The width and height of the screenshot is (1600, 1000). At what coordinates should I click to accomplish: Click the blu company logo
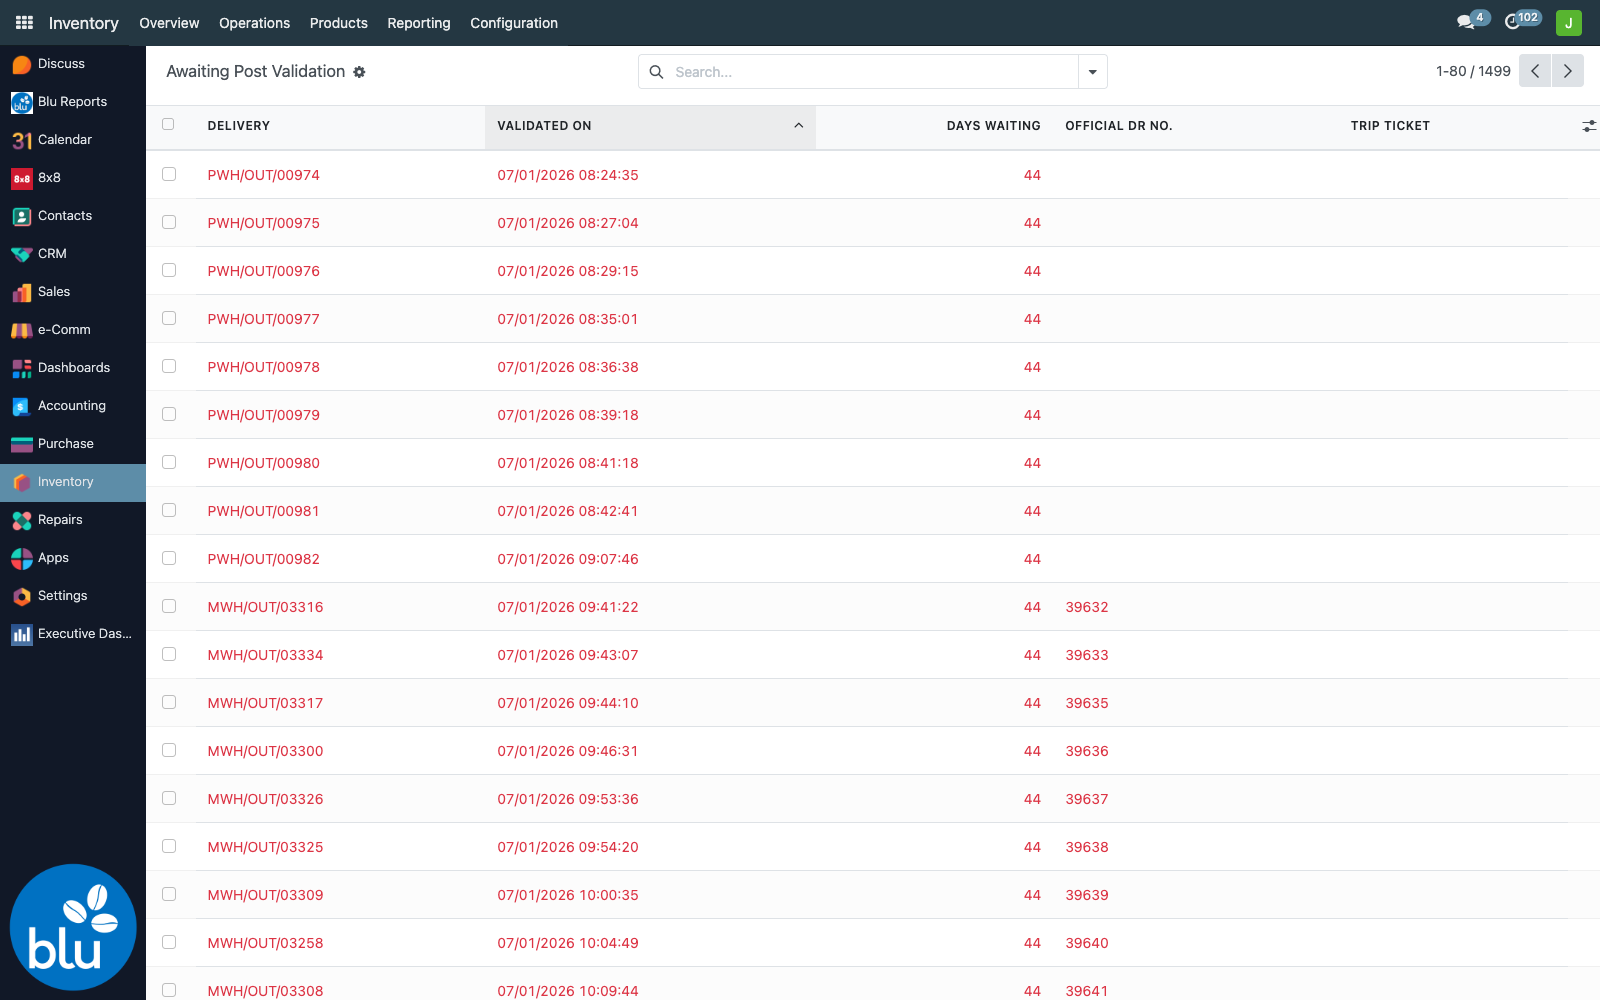point(73,927)
